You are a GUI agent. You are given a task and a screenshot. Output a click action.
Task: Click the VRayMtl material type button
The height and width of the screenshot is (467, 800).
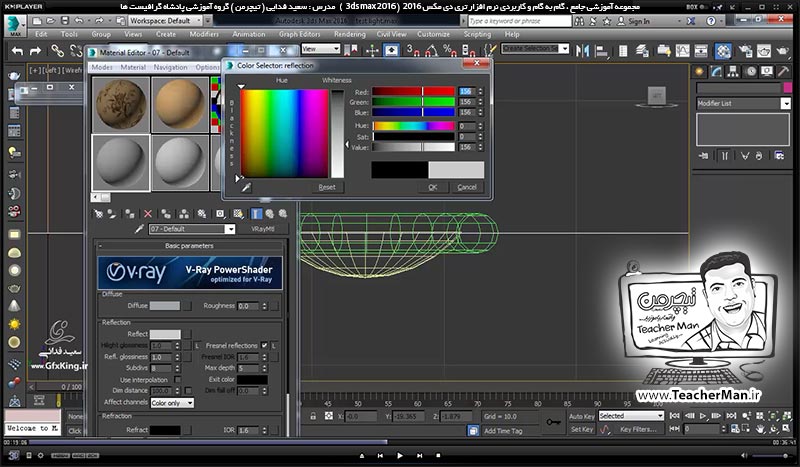tap(263, 229)
